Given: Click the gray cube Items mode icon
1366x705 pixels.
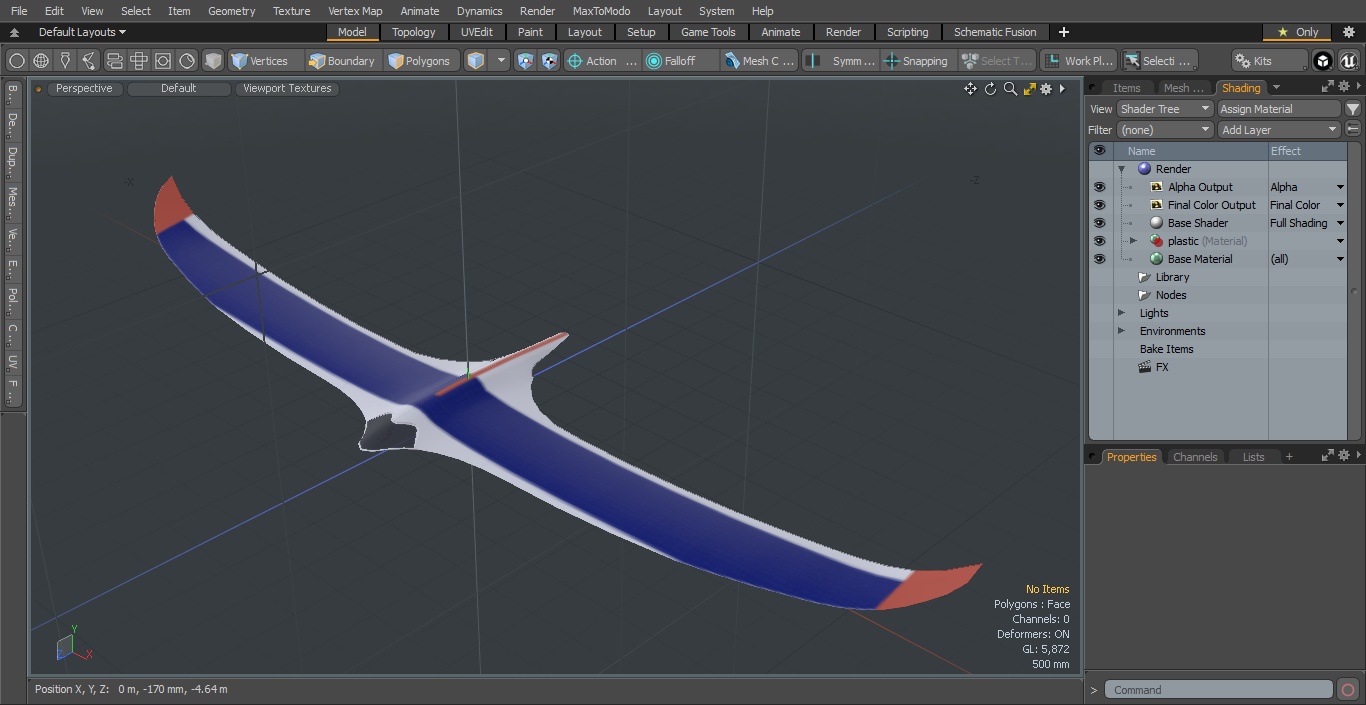Looking at the screenshot, I should click(213, 61).
